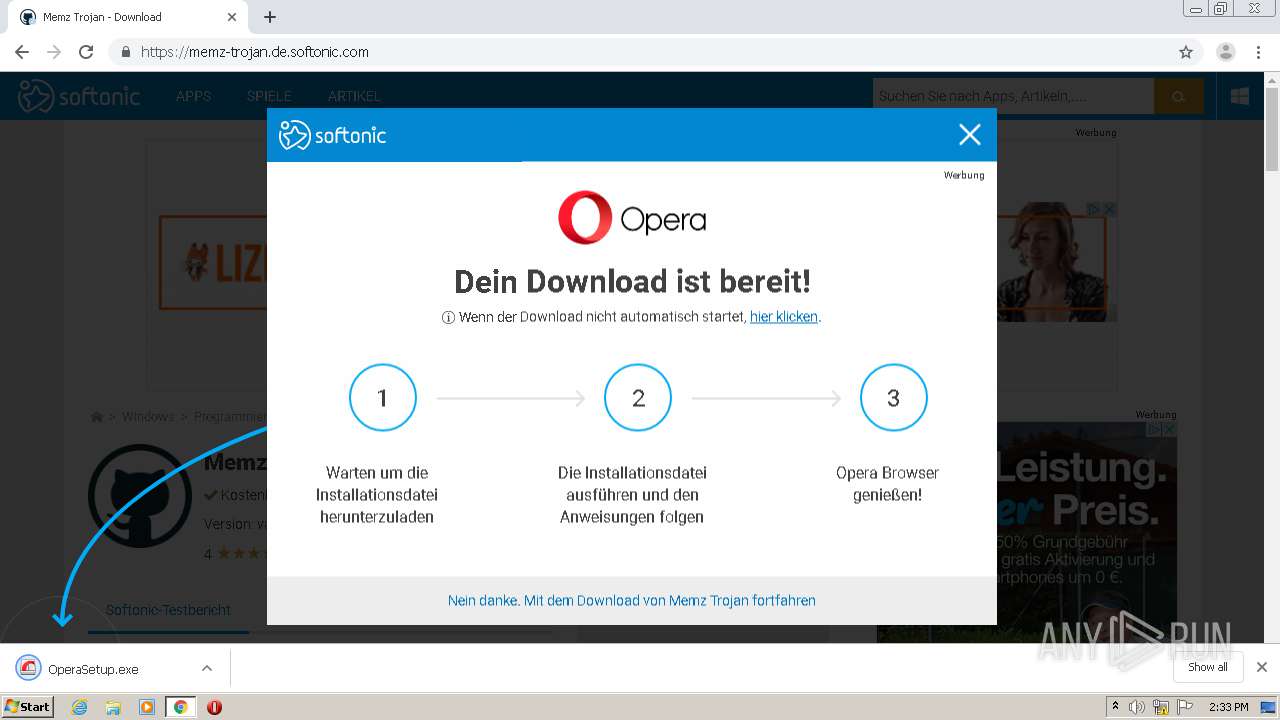The image size is (1280, 720).
Task: Reload the page
Action: 86,52
